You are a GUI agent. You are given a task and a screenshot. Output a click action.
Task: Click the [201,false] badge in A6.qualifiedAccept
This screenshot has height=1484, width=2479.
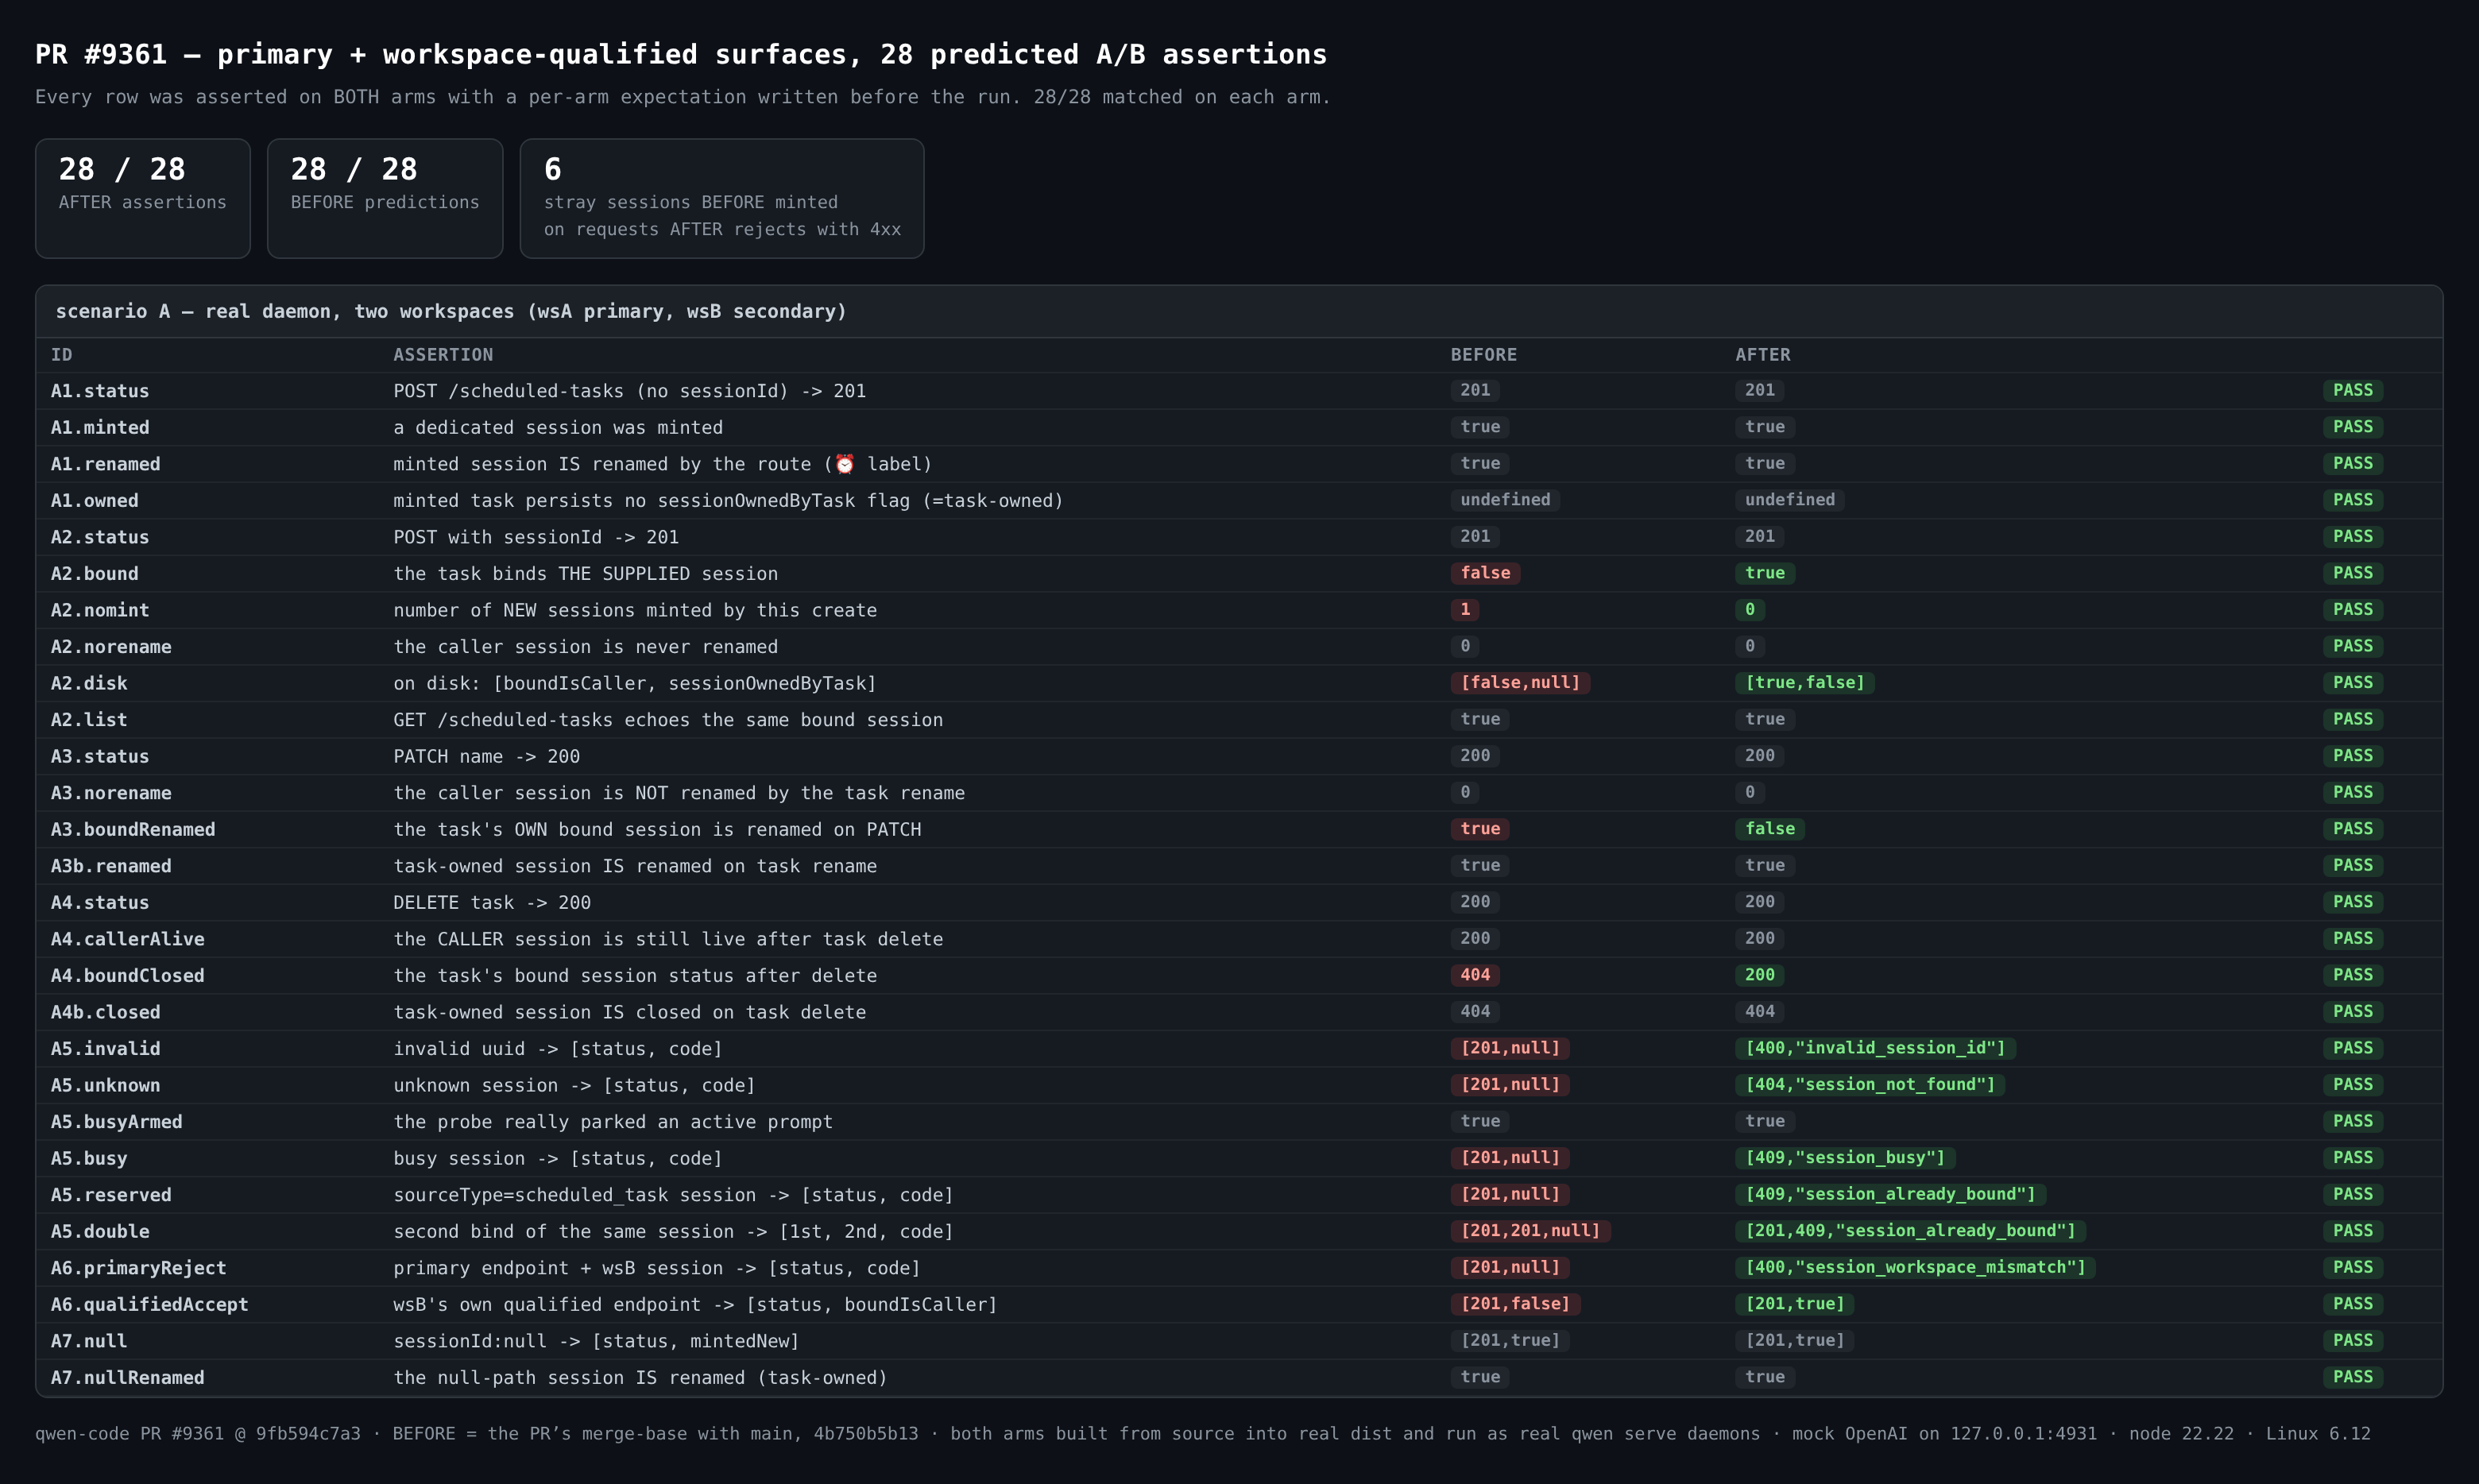pyautogui.click(x=1515, y=1304)
